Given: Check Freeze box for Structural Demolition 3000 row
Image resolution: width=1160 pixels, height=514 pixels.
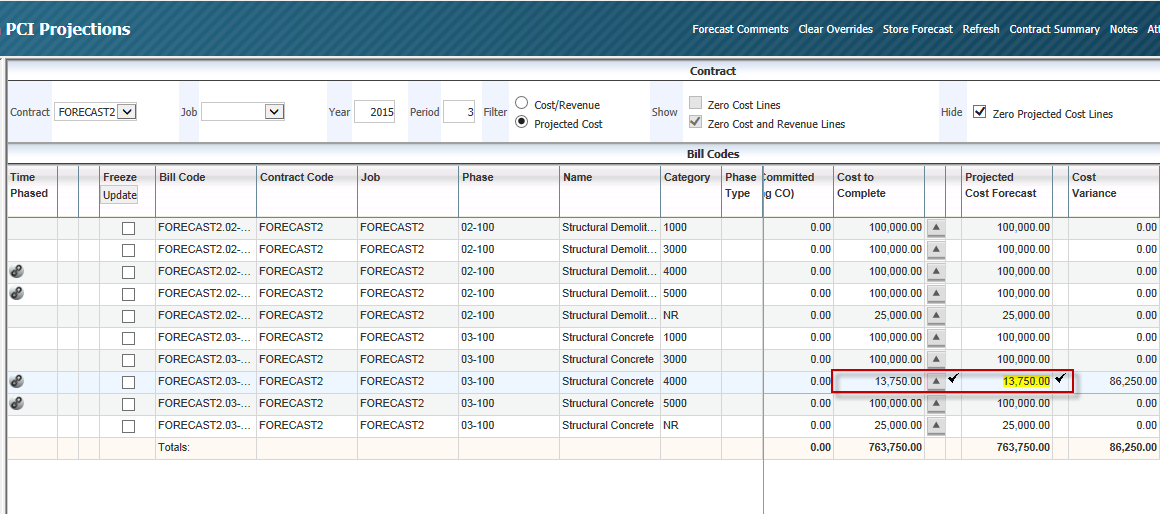Looking at the screenshot, I should (129, 251).
